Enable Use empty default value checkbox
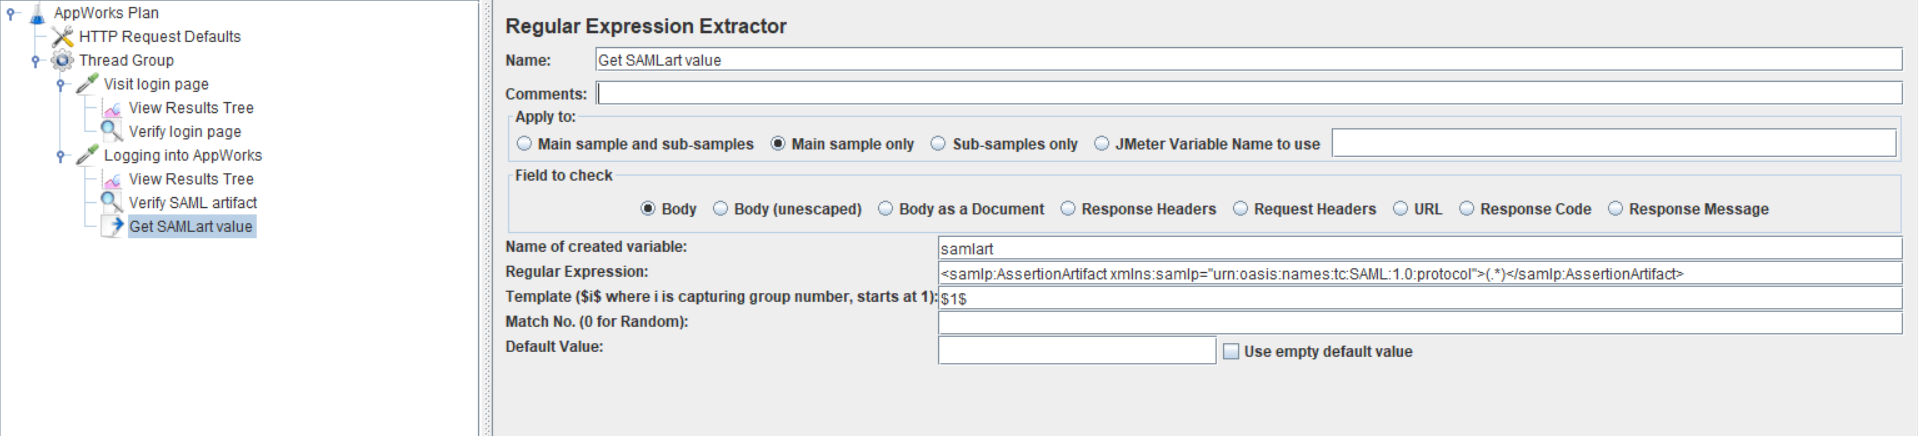This screenshot has width=1918, height=436. click(x=1231, y=352)
